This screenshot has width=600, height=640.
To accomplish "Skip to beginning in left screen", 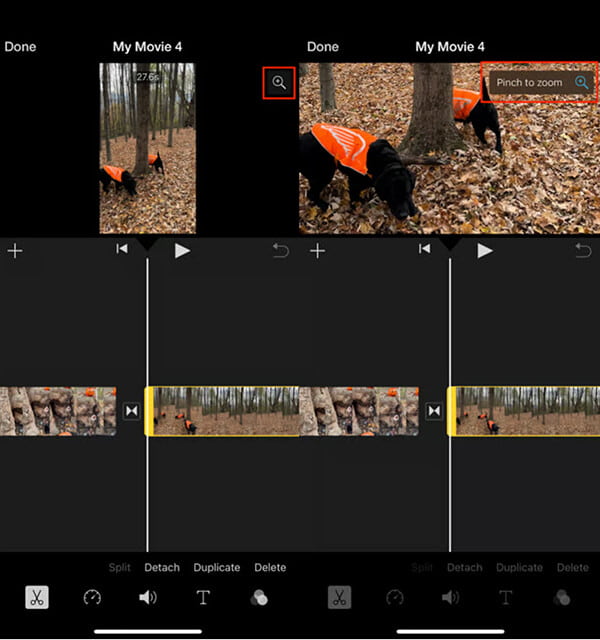I will tap(122, 249).
